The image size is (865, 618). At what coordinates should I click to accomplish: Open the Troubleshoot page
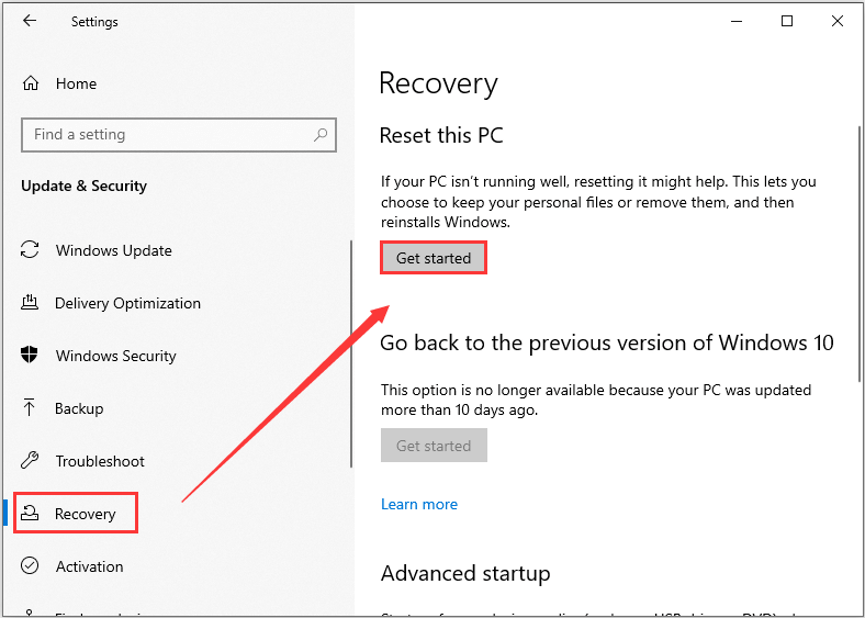click(101, 460)
